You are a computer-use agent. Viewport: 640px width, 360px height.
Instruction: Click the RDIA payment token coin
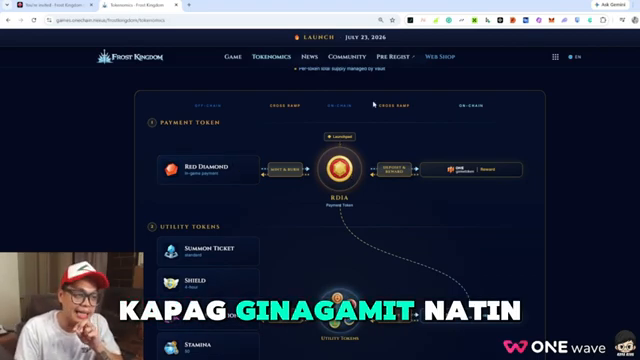[340, 169]
